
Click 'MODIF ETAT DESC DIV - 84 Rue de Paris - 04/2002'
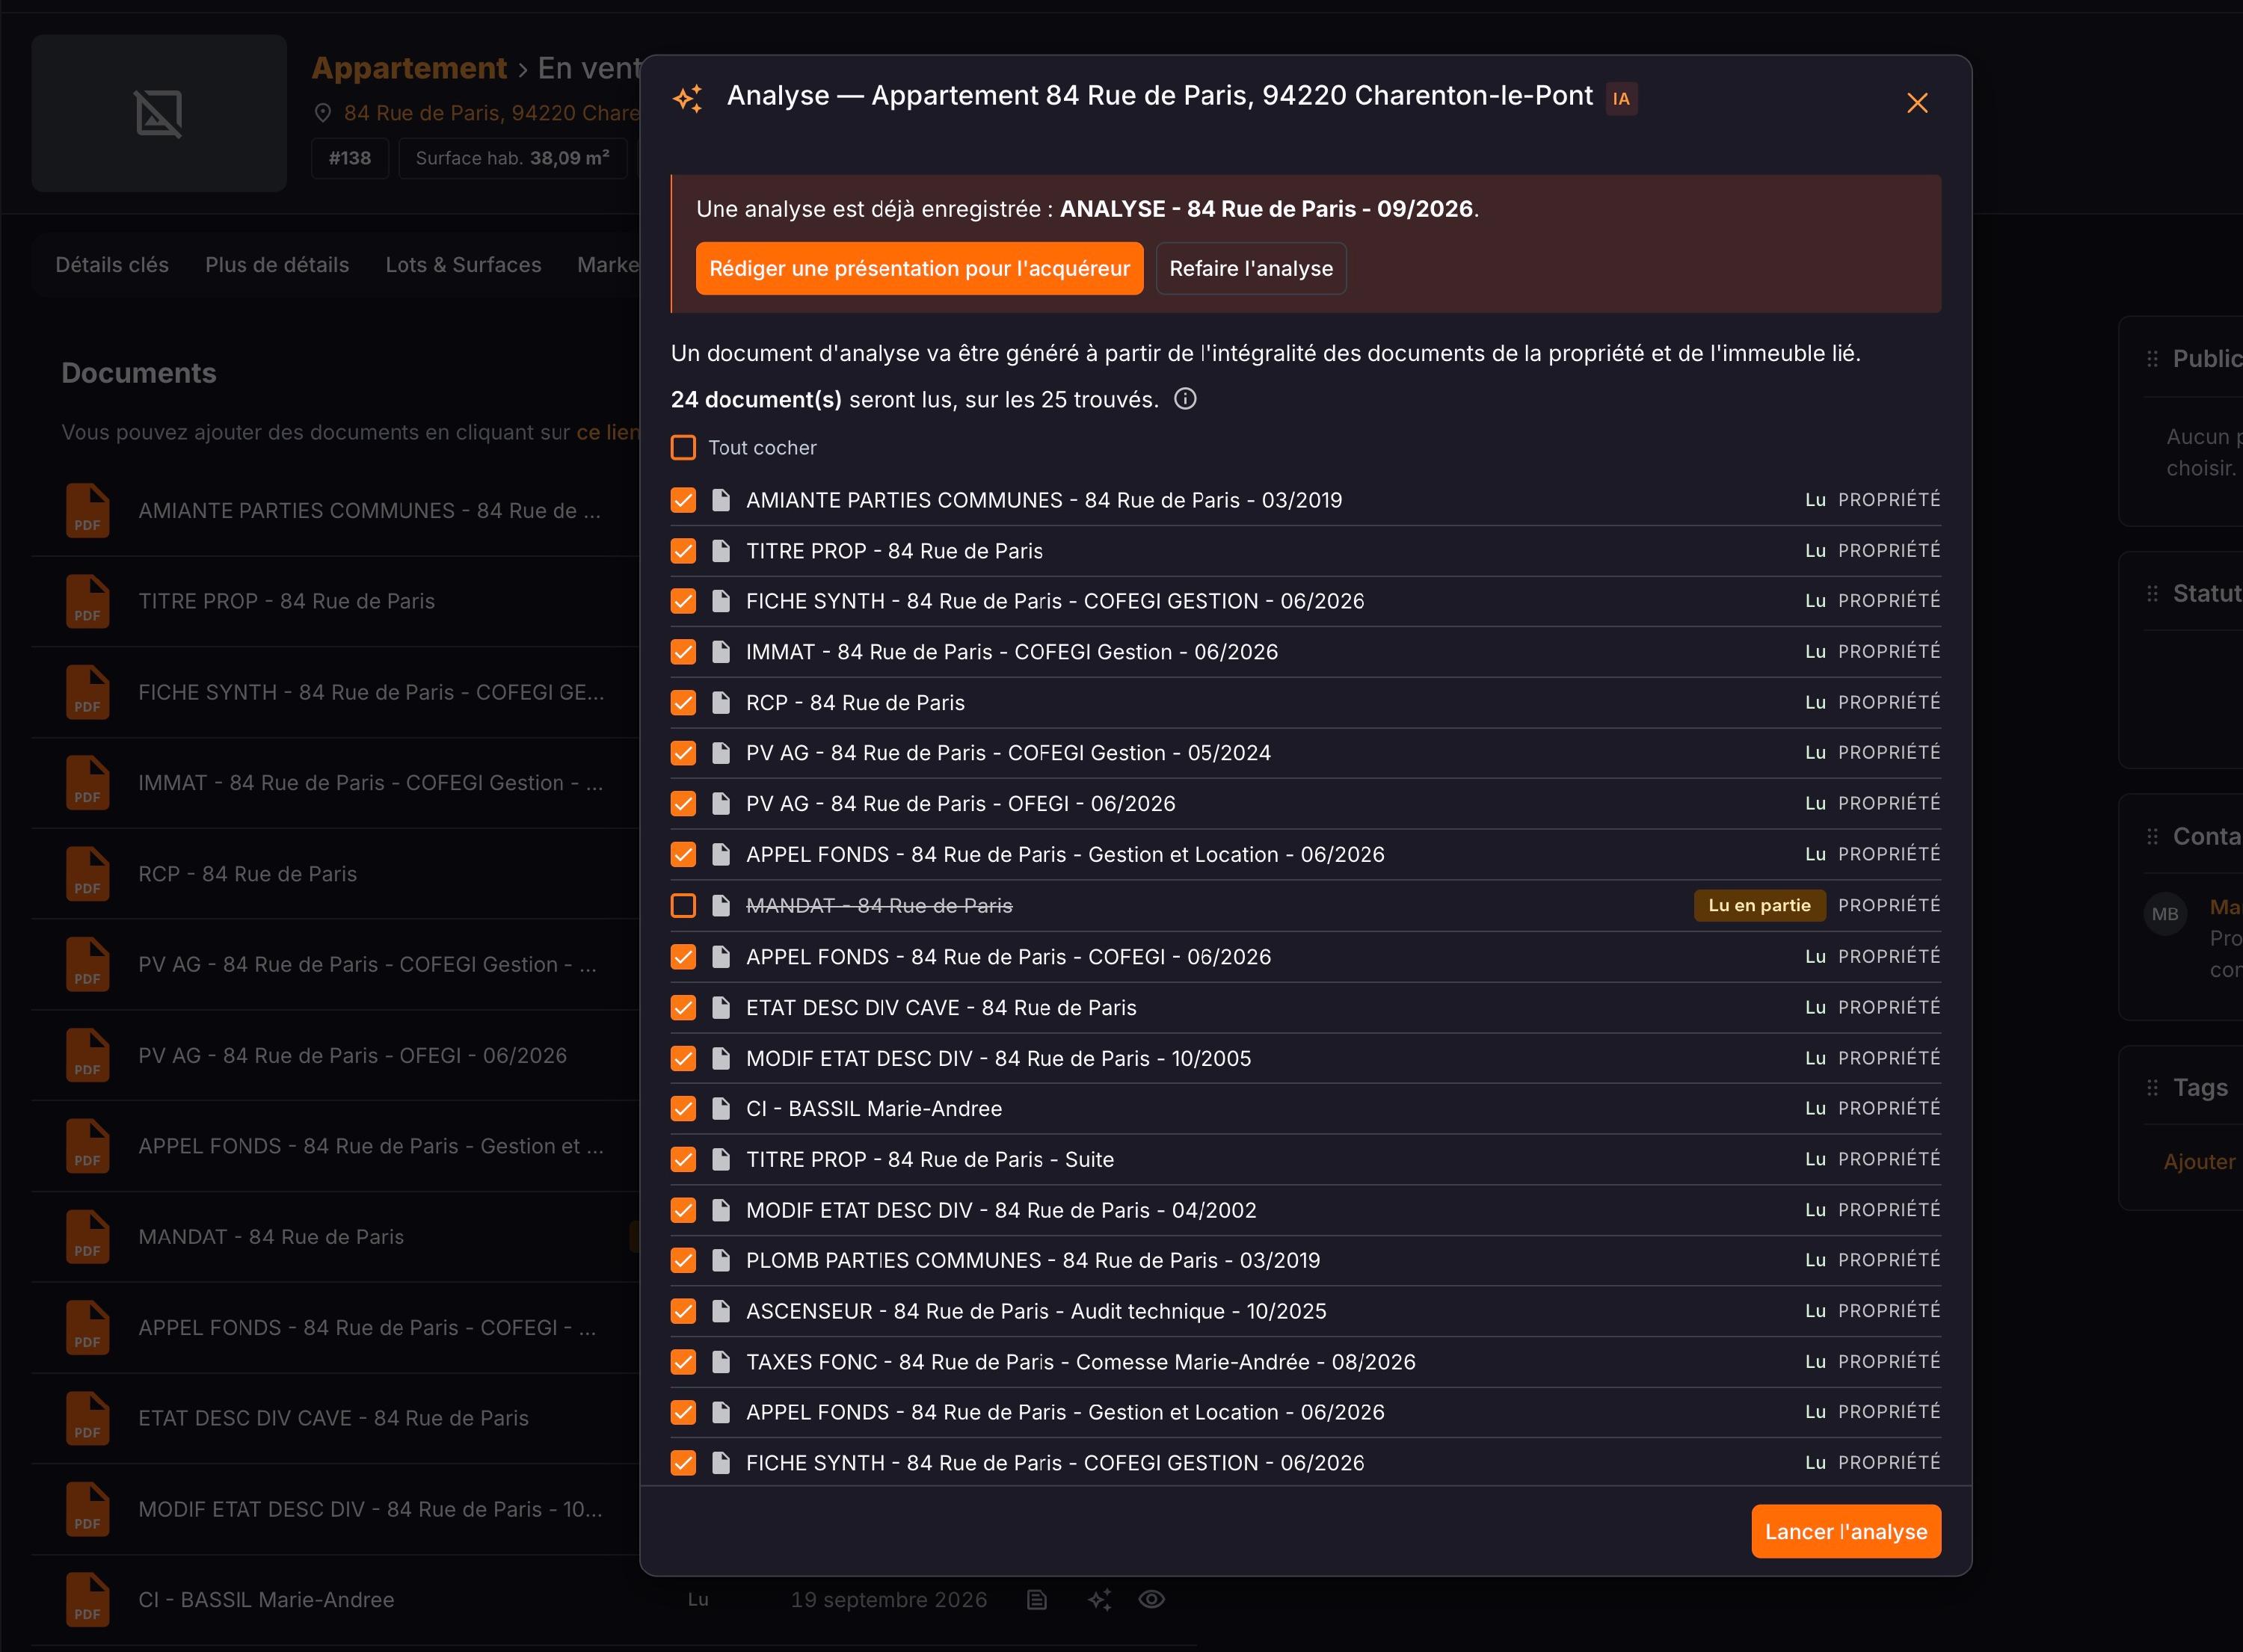[1001, 1210]
